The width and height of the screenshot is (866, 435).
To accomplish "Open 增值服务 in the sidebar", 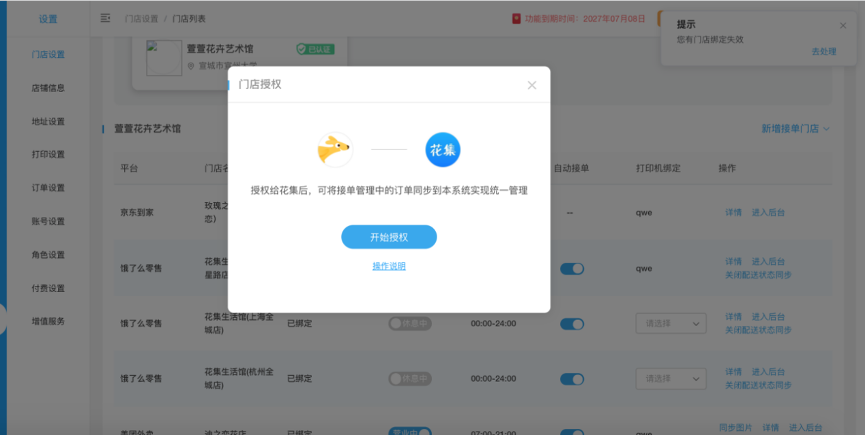I will coord(48,321).
